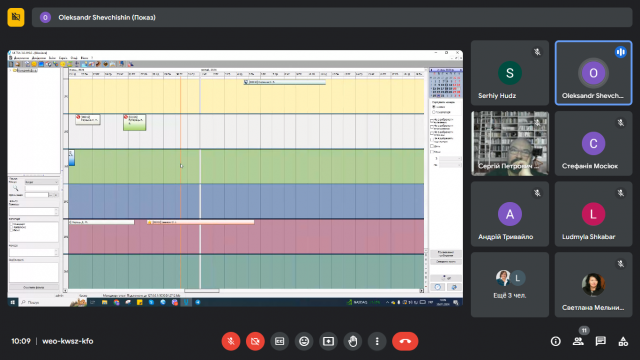The image size is (640, 360).
Task: Click the Стефанія Мосюк participant tile
Action: [x=593, y=143]
